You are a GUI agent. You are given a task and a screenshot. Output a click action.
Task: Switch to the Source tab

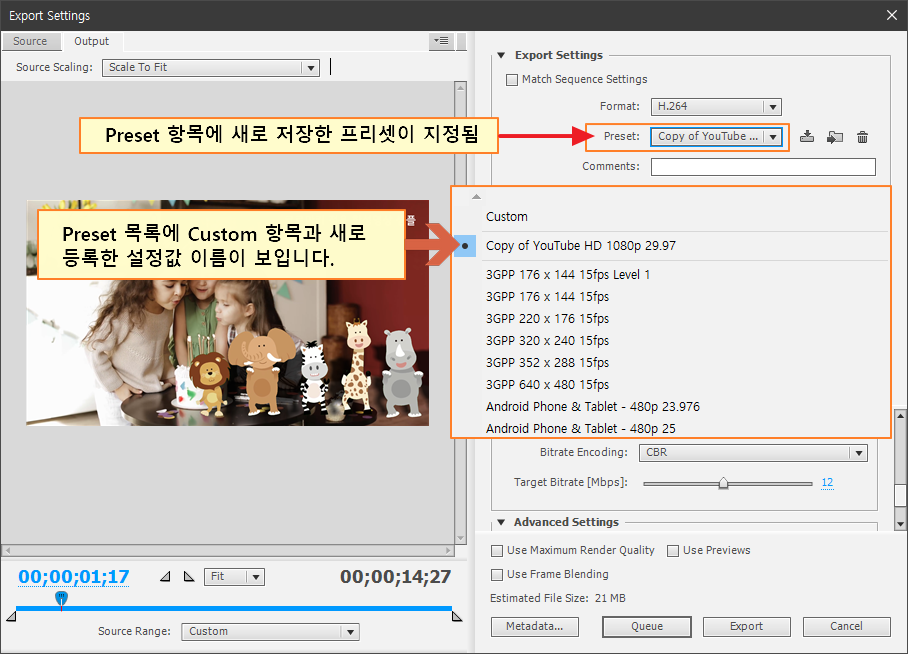(30, 42)
